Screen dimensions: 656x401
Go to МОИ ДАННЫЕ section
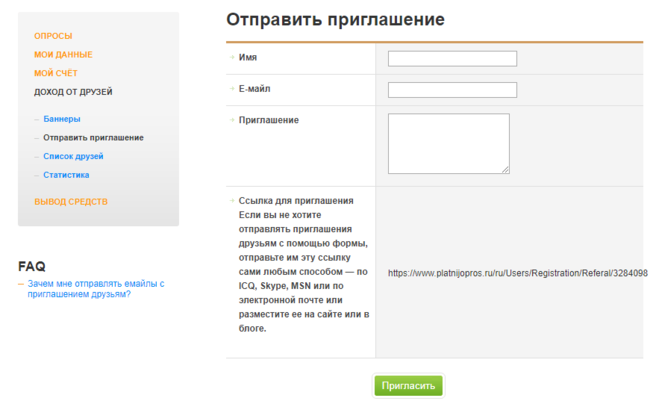tap(63, 54)
